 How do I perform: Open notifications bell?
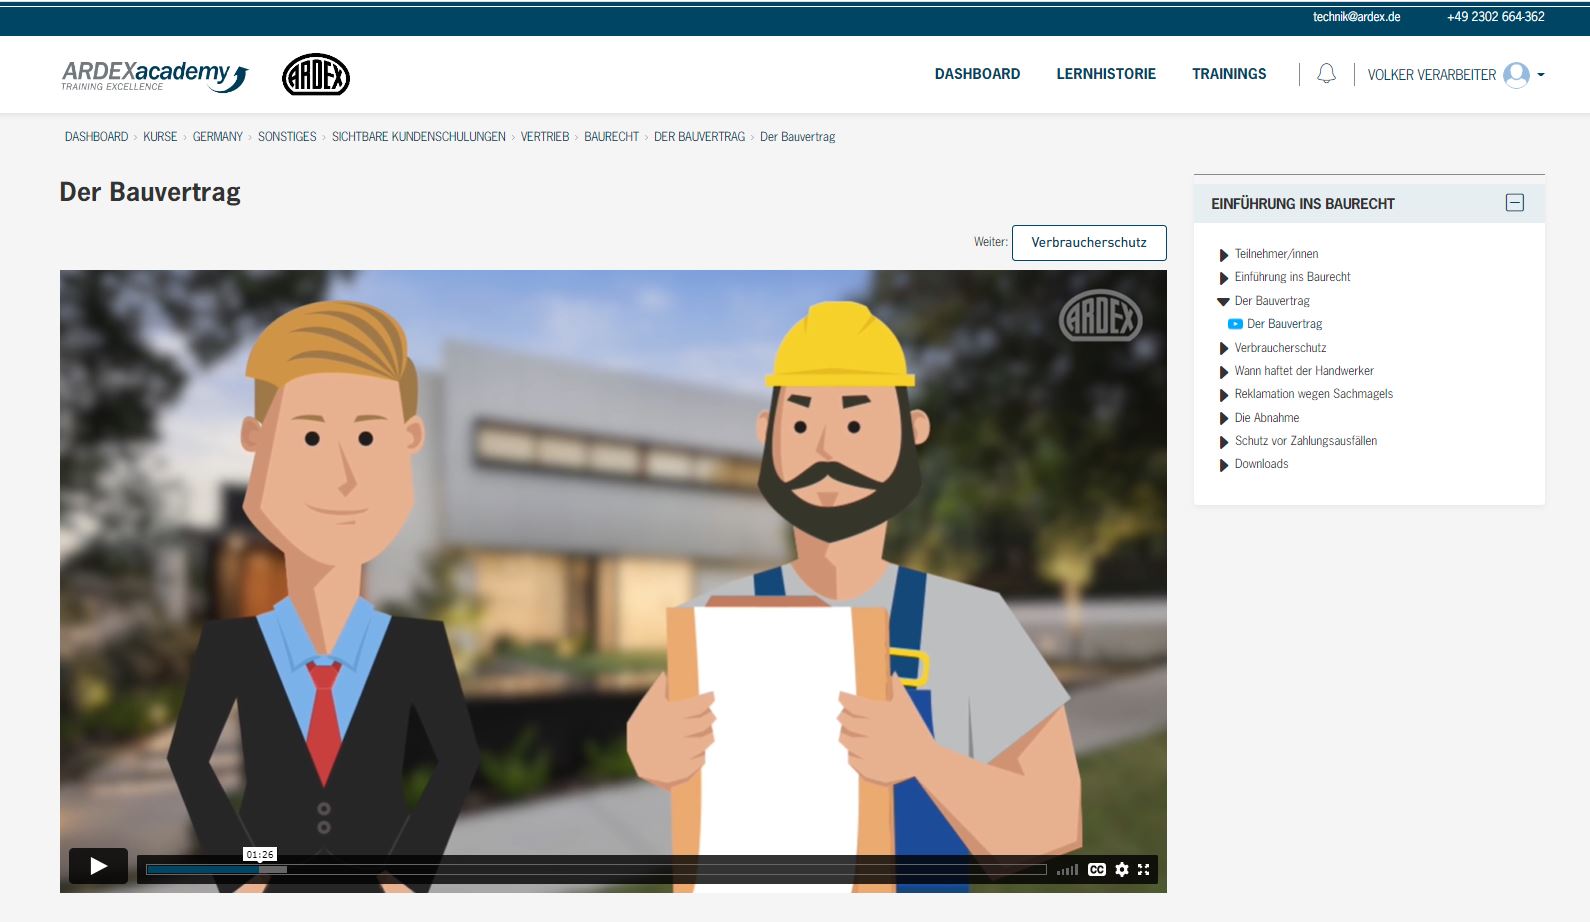[x=1326, y=74]
